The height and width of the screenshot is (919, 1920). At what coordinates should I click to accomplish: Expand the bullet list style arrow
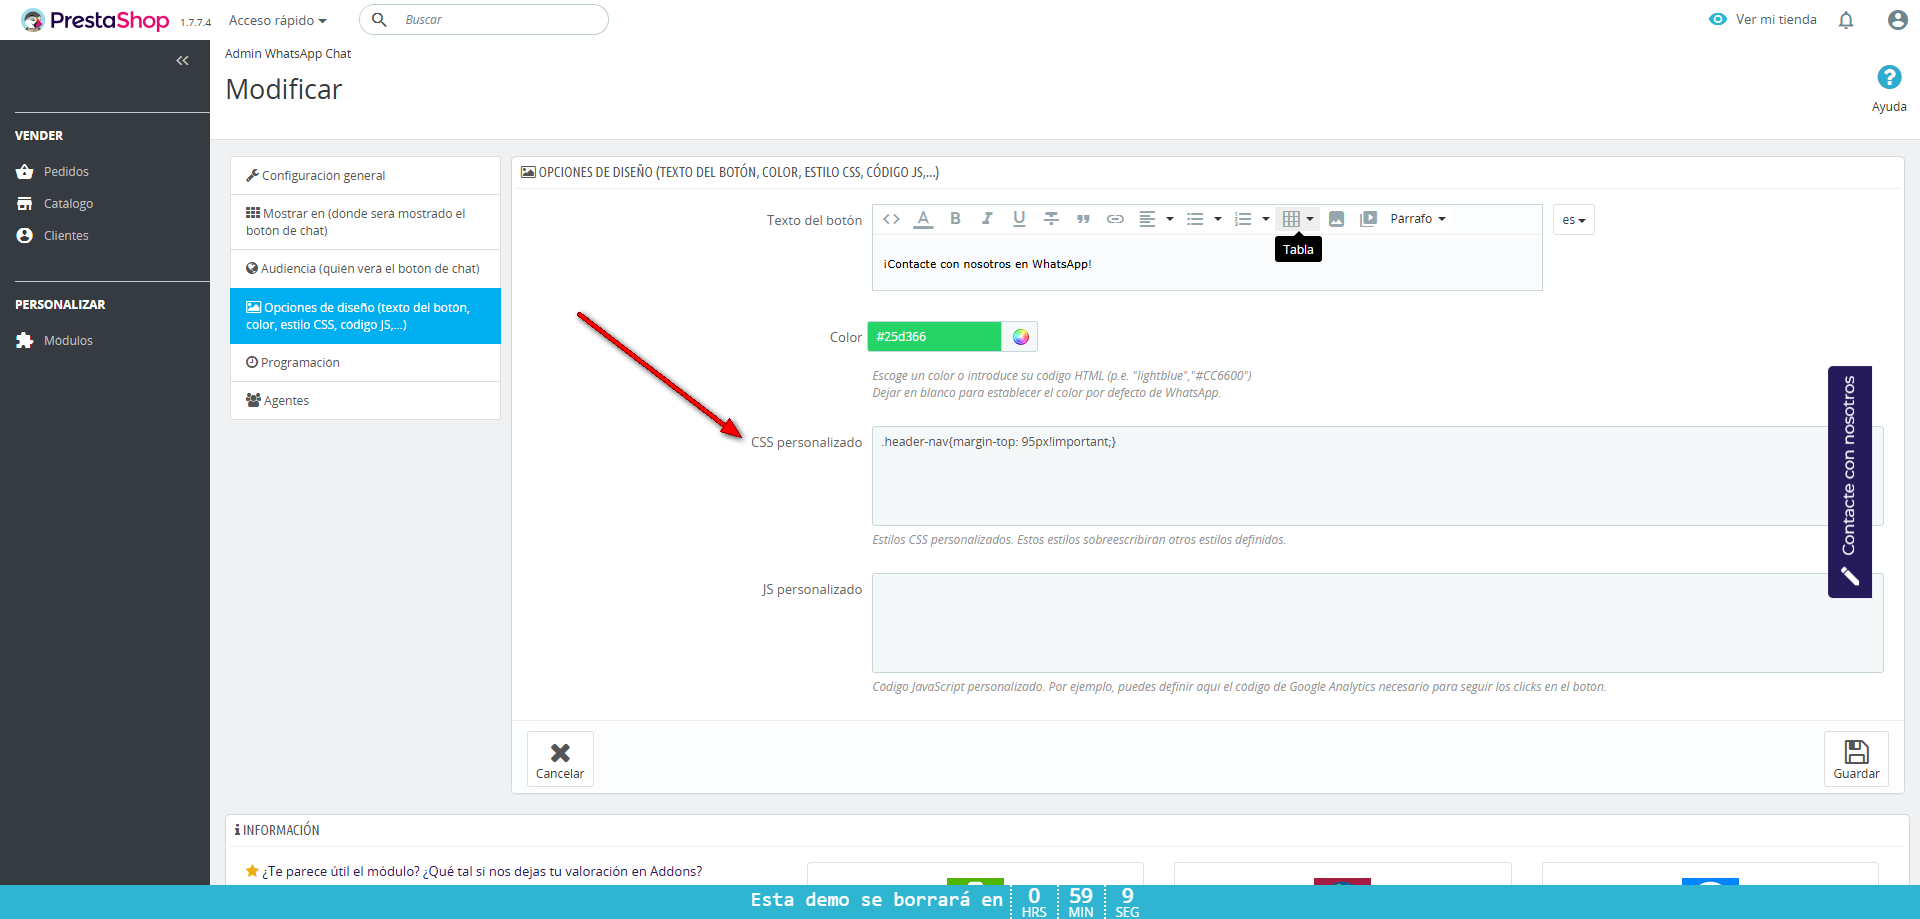[1217, 219]
